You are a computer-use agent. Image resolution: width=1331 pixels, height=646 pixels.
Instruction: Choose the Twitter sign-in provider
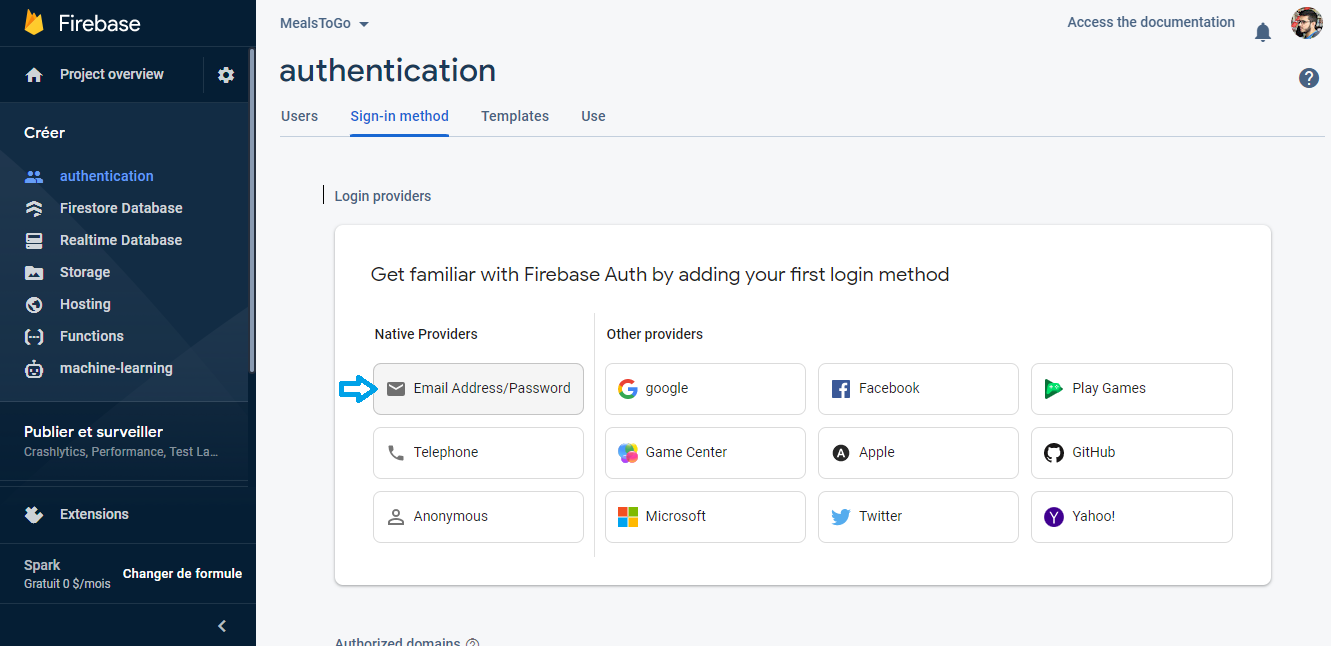[x=917, y=517]
